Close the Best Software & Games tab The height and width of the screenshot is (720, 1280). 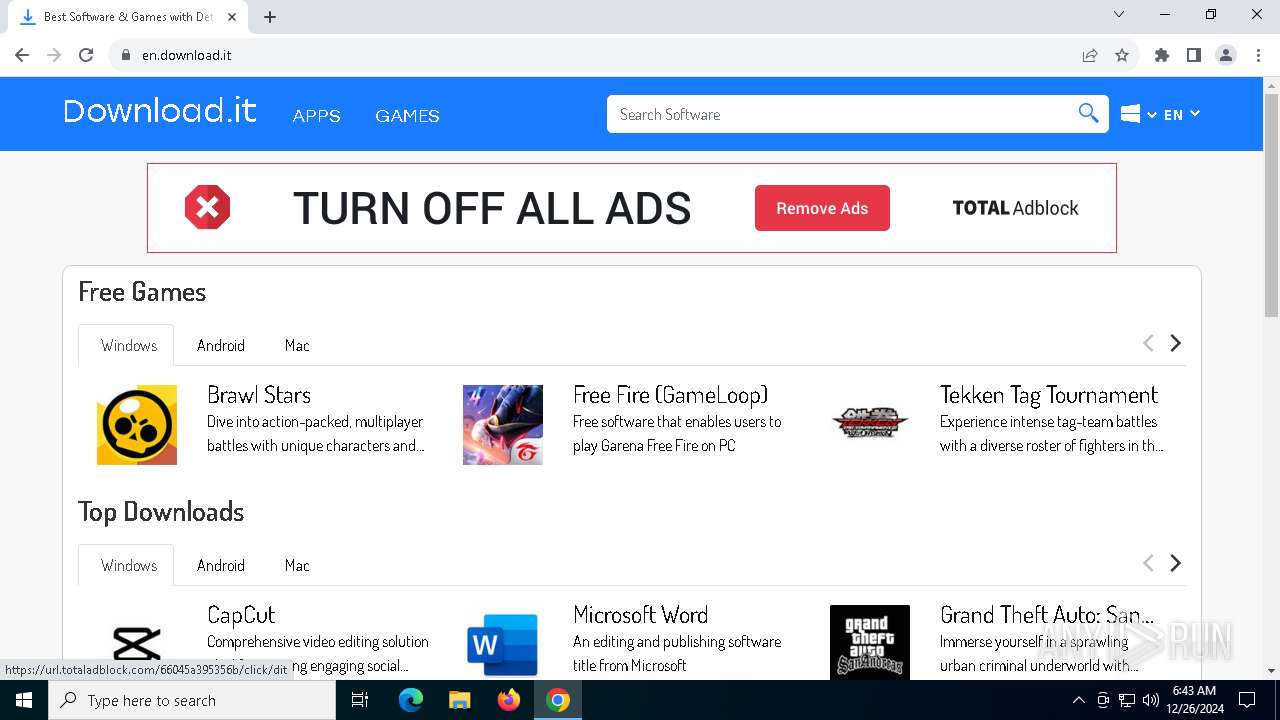coord(232,16)
